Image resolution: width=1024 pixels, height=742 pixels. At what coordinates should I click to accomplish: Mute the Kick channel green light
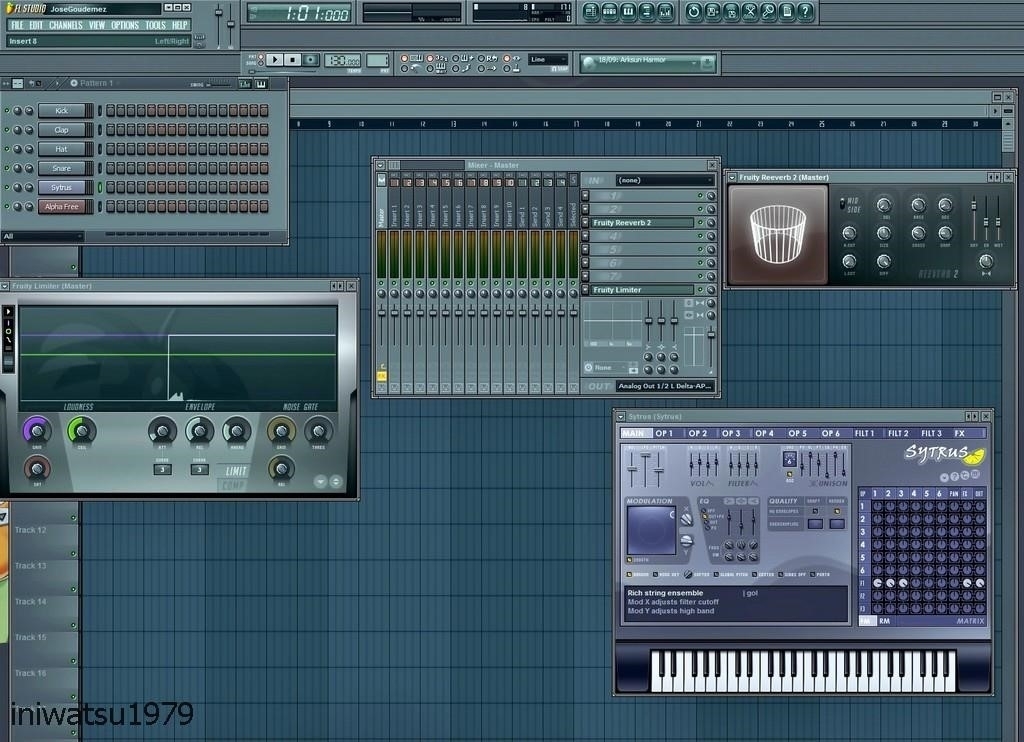(x=7, y=111)
